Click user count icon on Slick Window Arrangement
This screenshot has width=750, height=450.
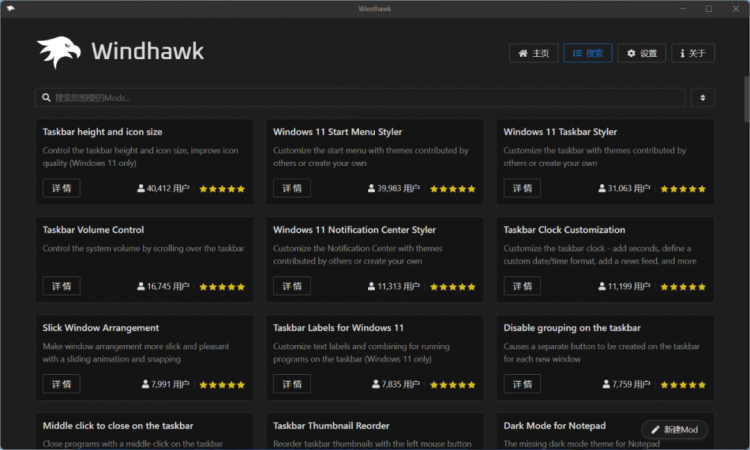click(145, 384)
